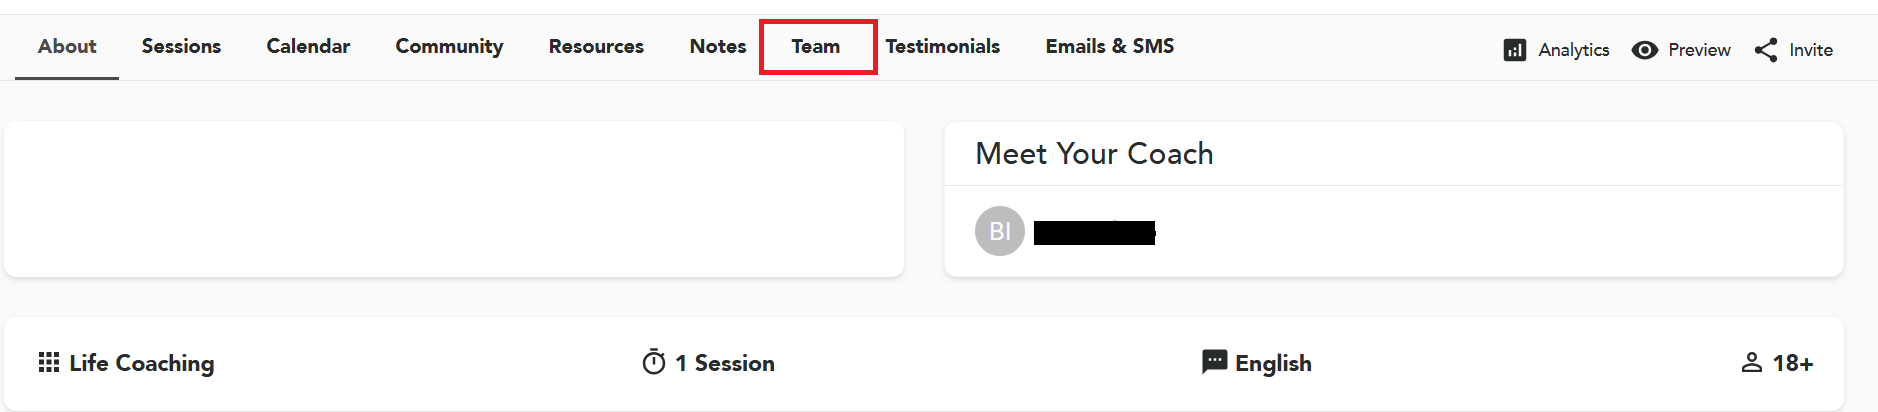1878x412 pixels.
Task: Select the Community tab
Action: [x=449, y=46]
